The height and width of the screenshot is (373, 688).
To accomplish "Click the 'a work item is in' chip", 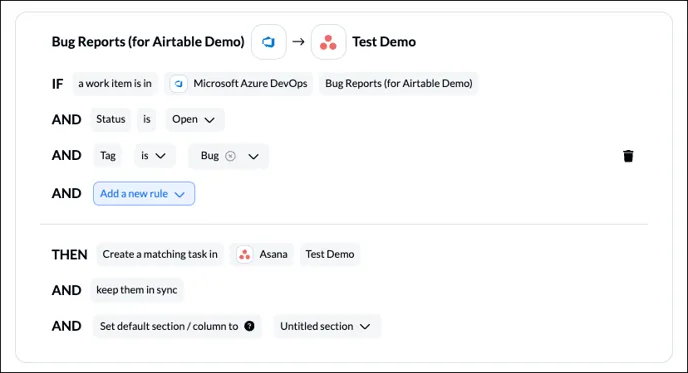I will 115,83.
